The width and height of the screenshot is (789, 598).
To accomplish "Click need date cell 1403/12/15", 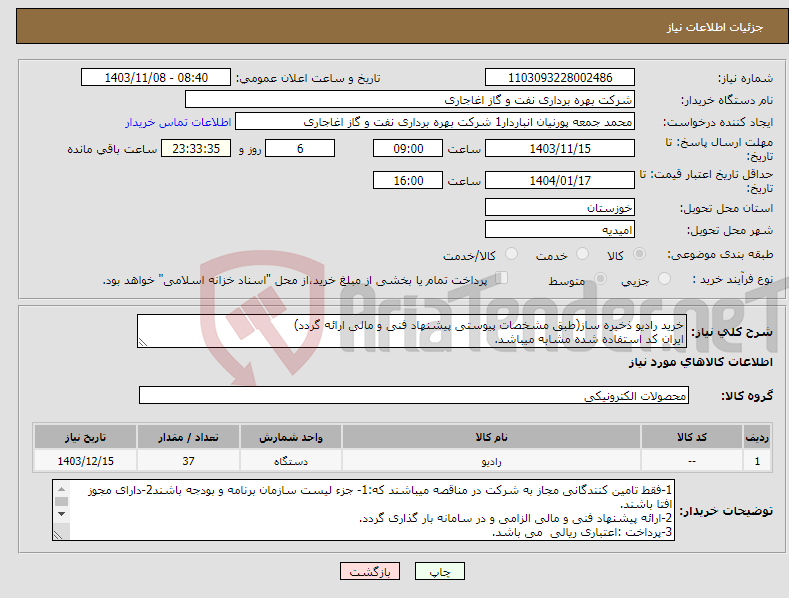I will (86, 461).
